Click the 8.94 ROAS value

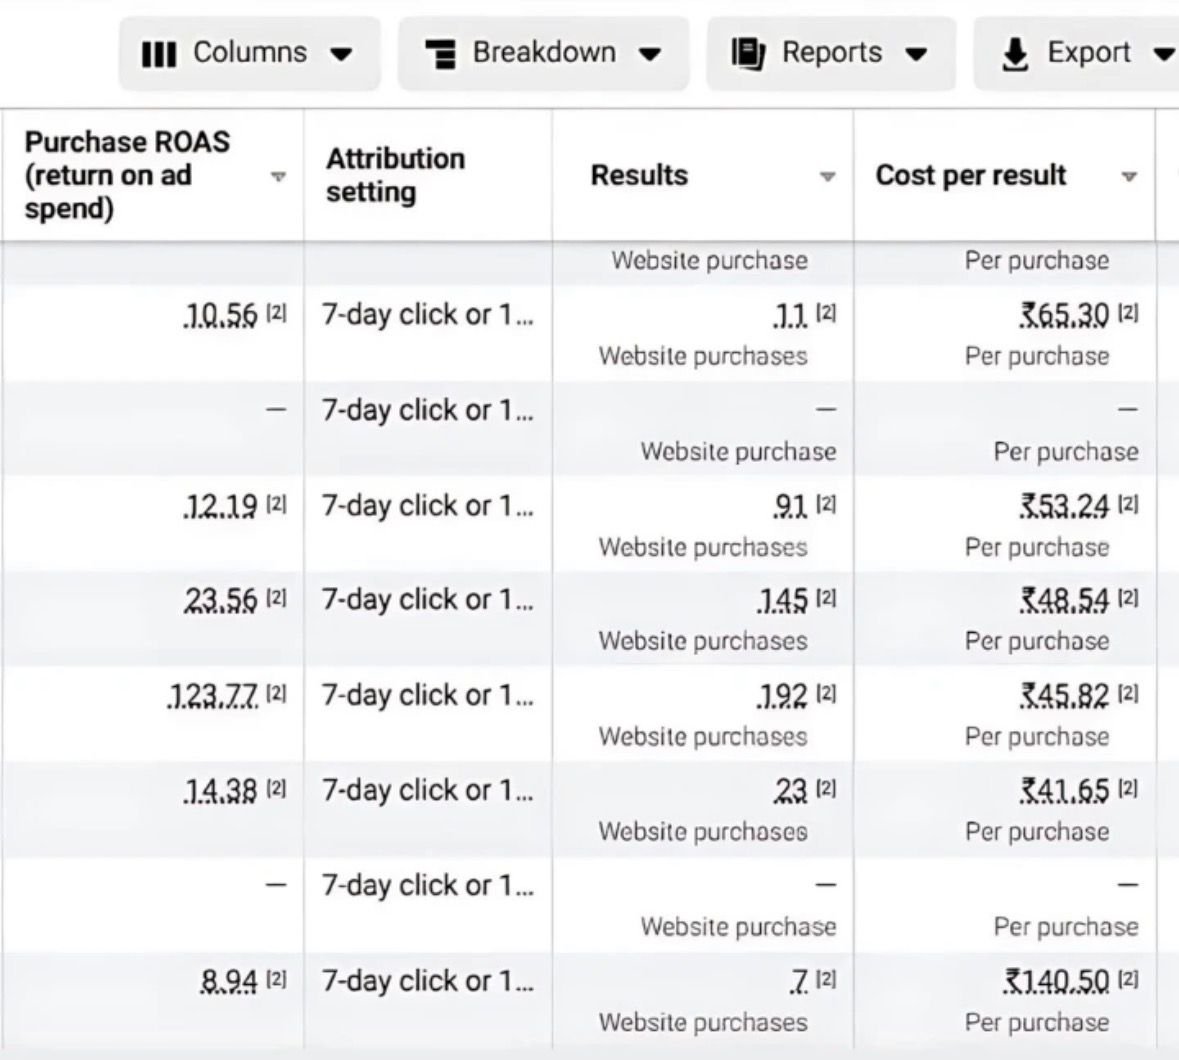pyautogui.click(x=228, y=981)
